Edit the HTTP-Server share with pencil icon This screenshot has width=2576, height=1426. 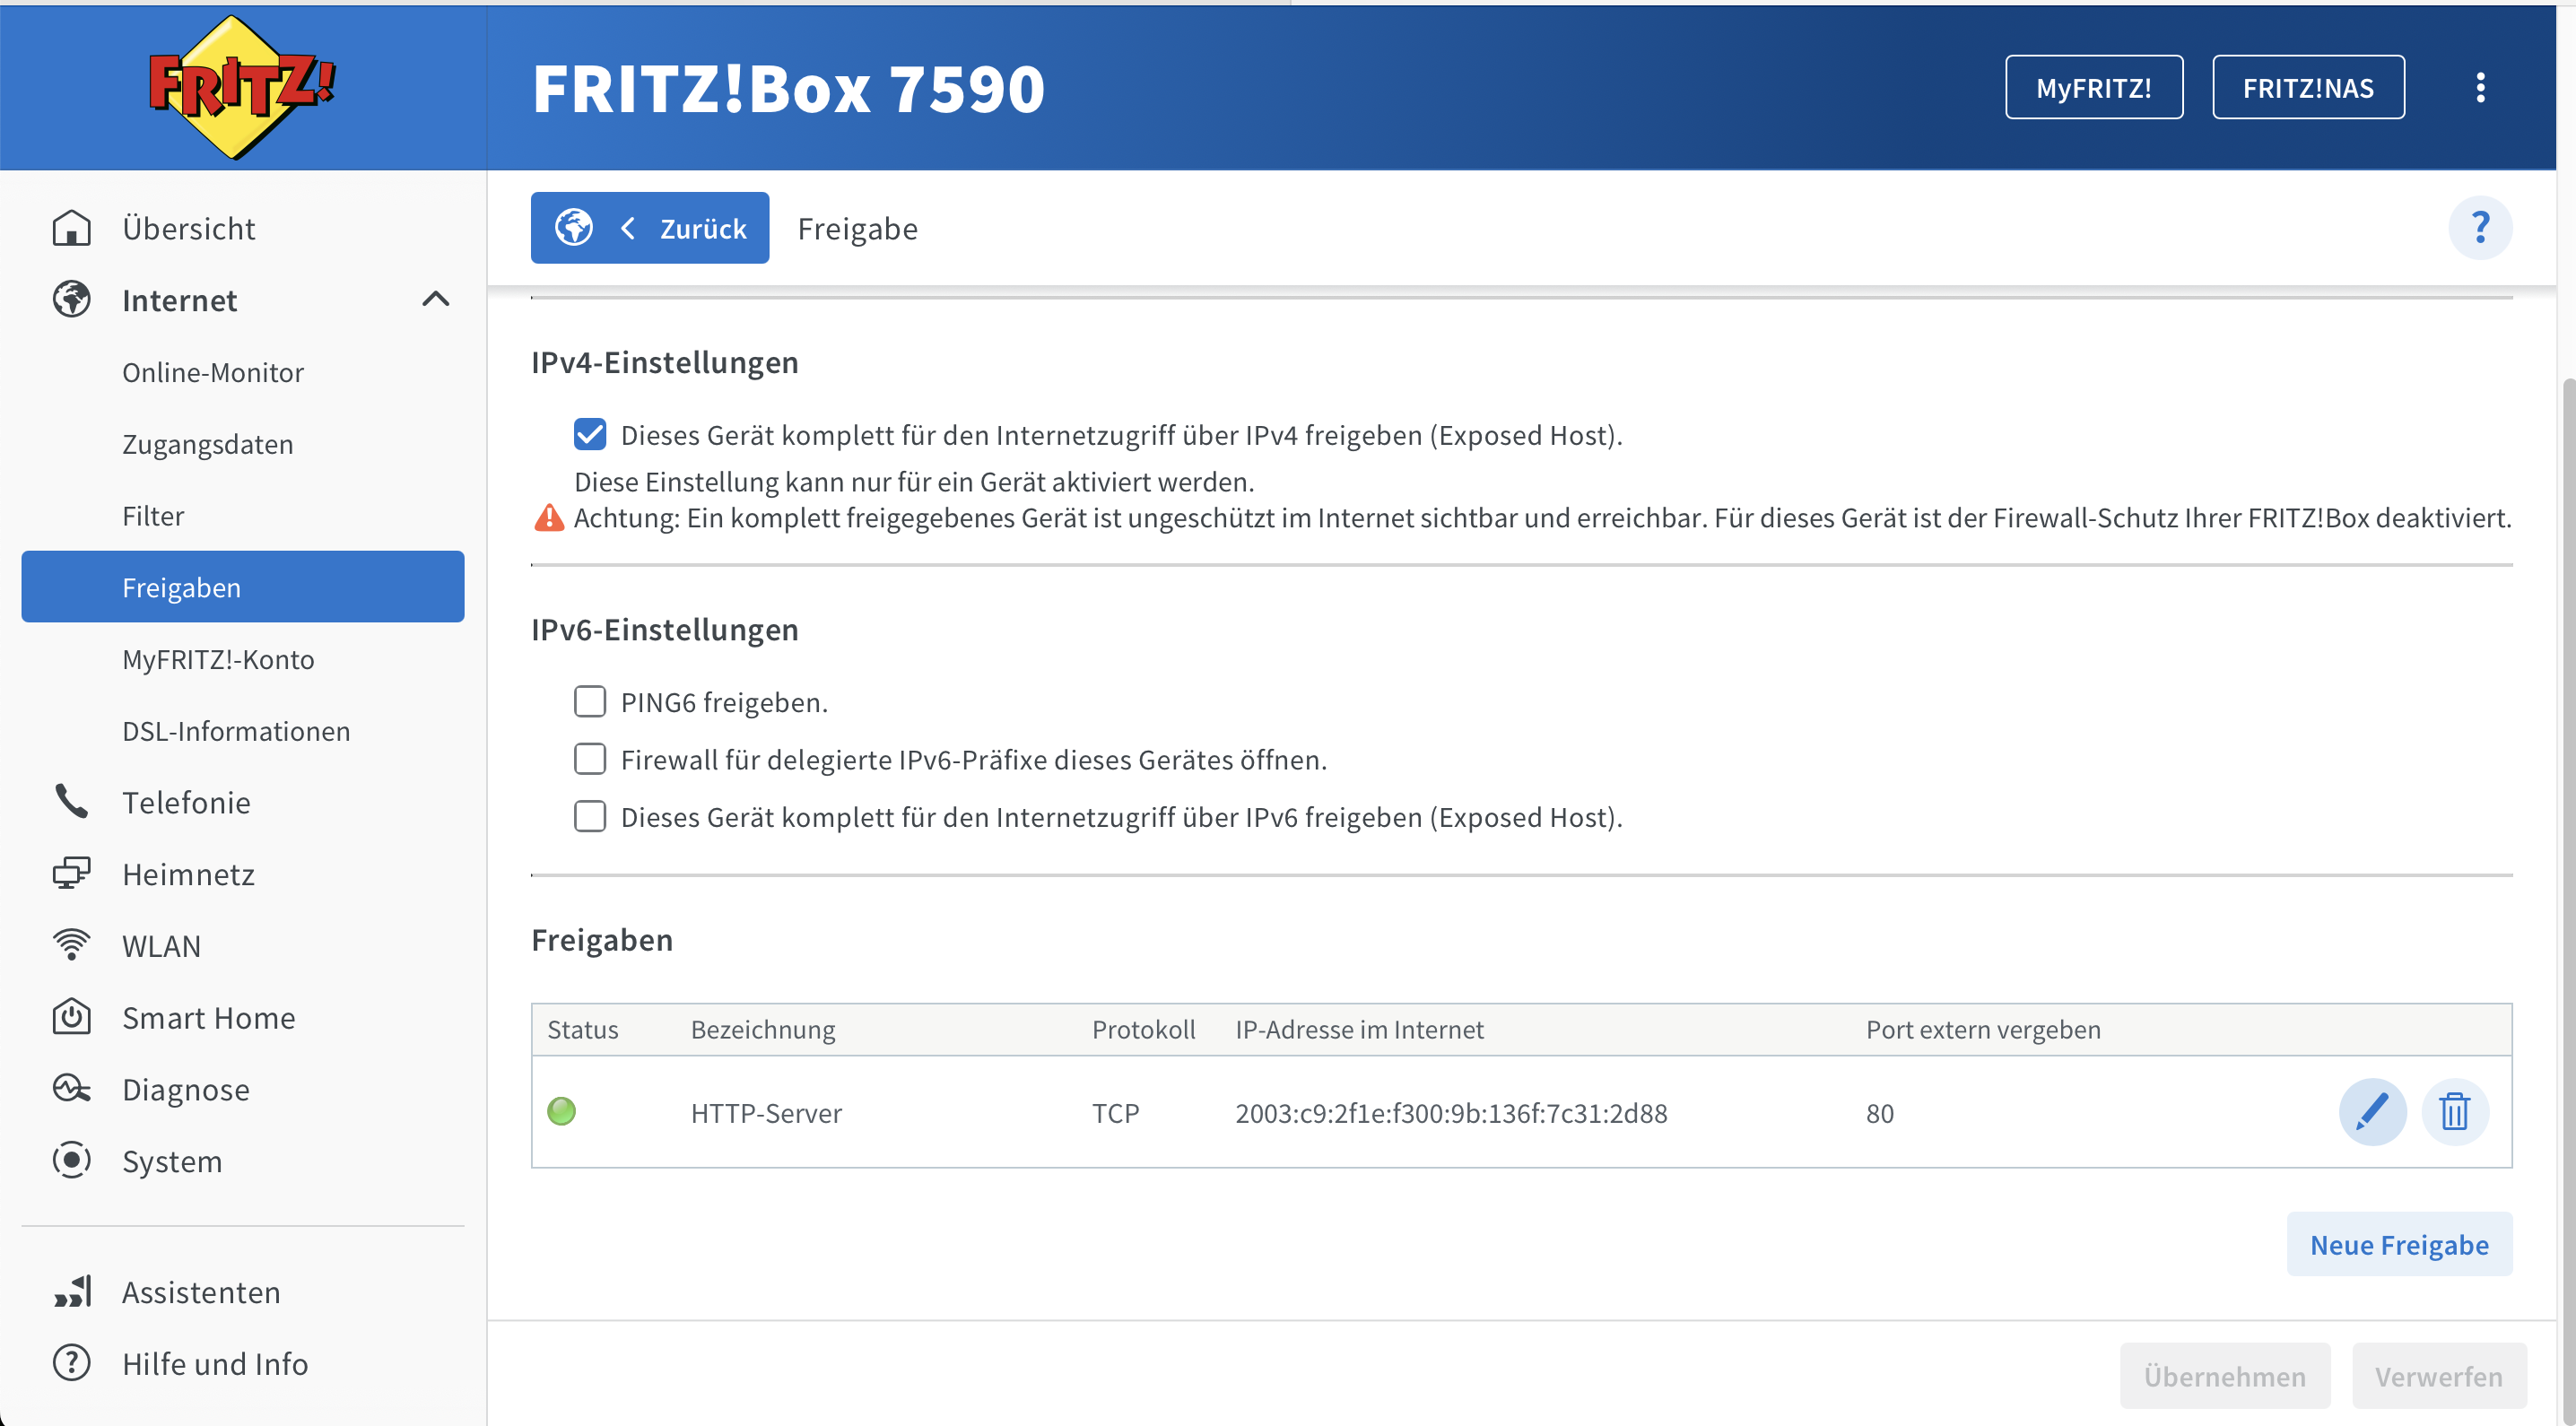(2372, 1112)
